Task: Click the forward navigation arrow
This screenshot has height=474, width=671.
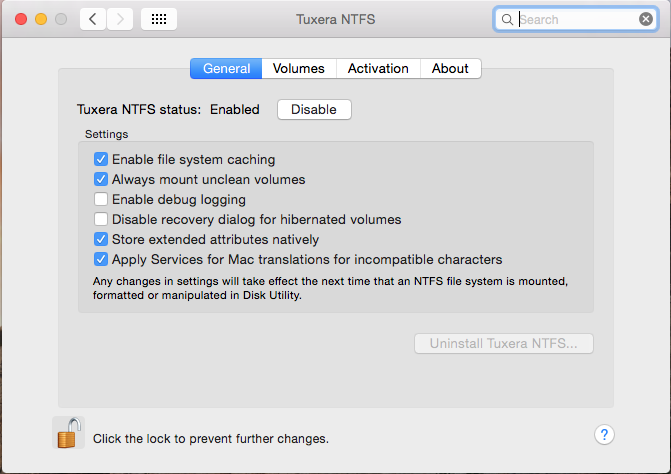Action: (x=120, y=19)
